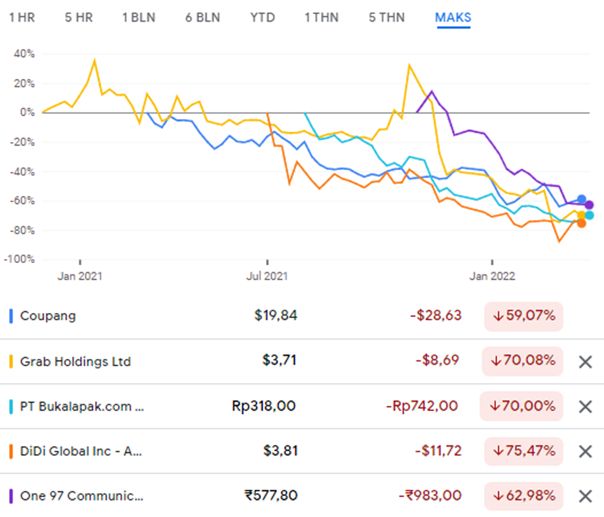Screen dimensions: 604x517
Task: Click the Coupang price $19,84
Action: (x=276, y=316)
